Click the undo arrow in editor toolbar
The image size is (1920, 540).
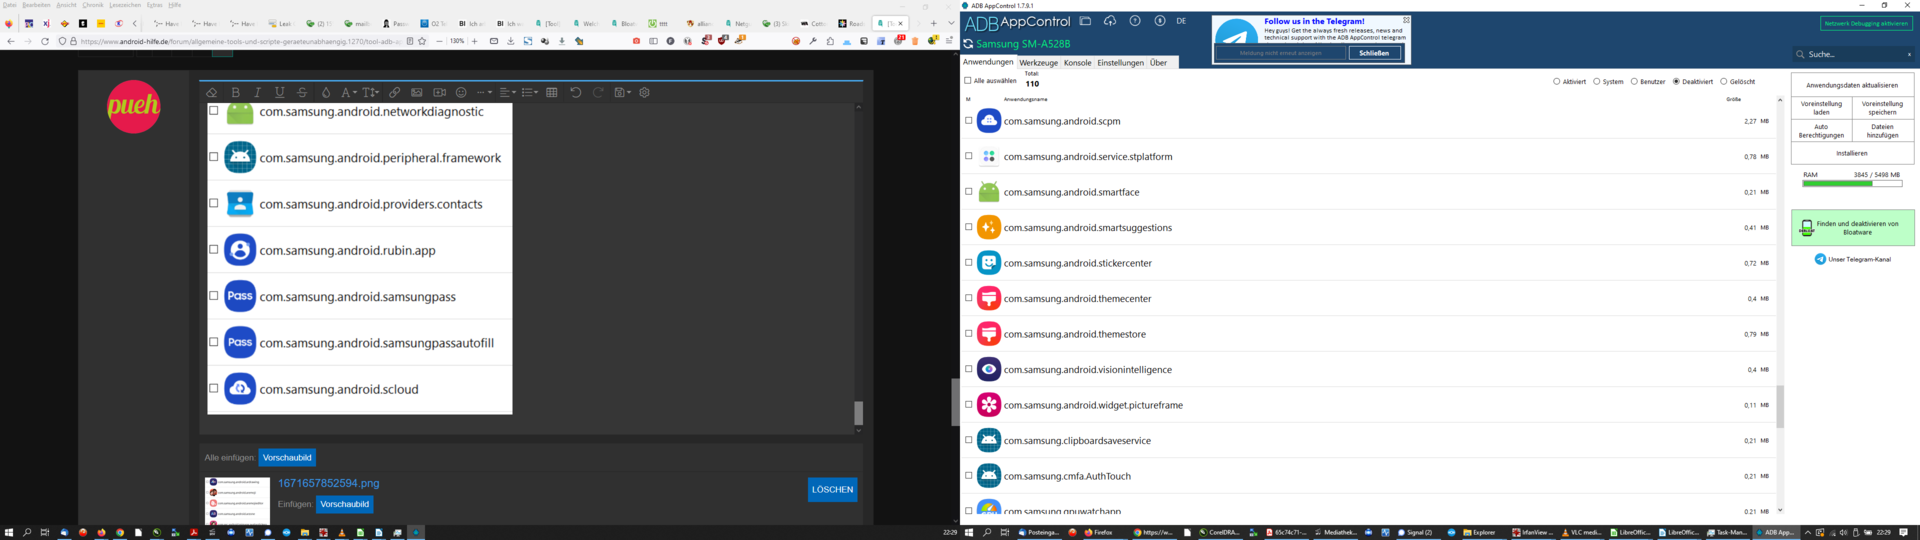coord(576,93)
